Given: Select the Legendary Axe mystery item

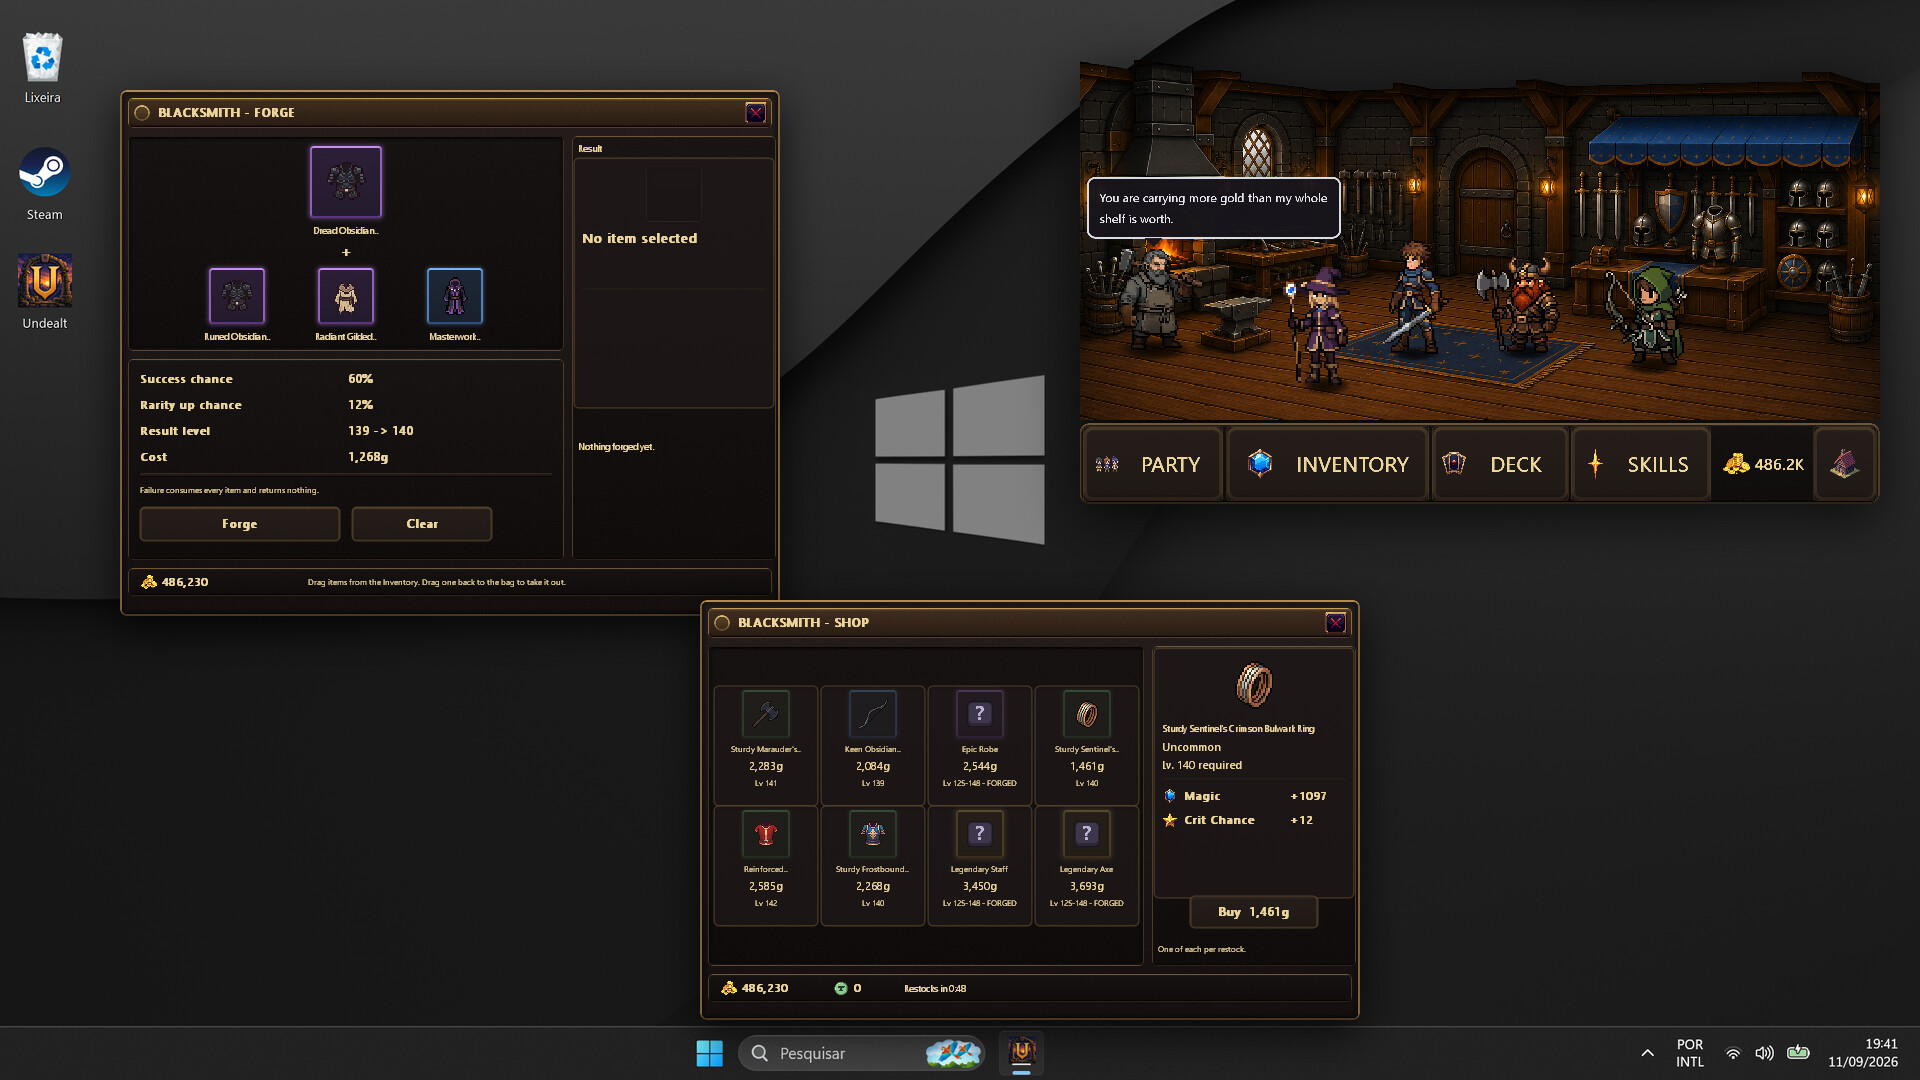Looking at the screenshot, I should pyautogui.click(x=1087, y=865).
